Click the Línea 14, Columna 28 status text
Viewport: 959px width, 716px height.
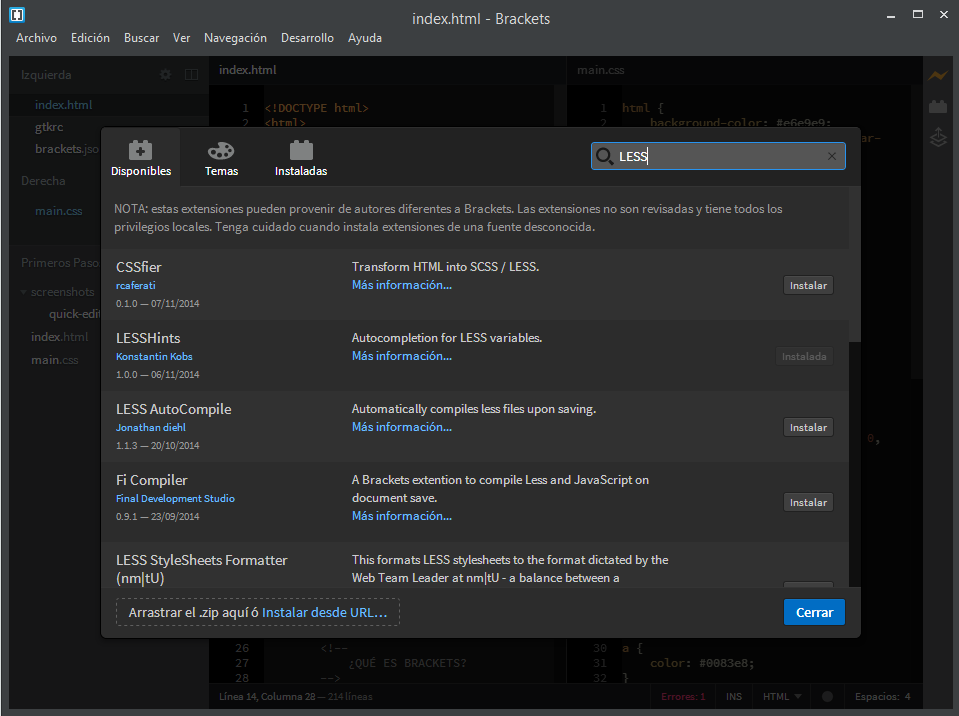click(x=270, y=696)
